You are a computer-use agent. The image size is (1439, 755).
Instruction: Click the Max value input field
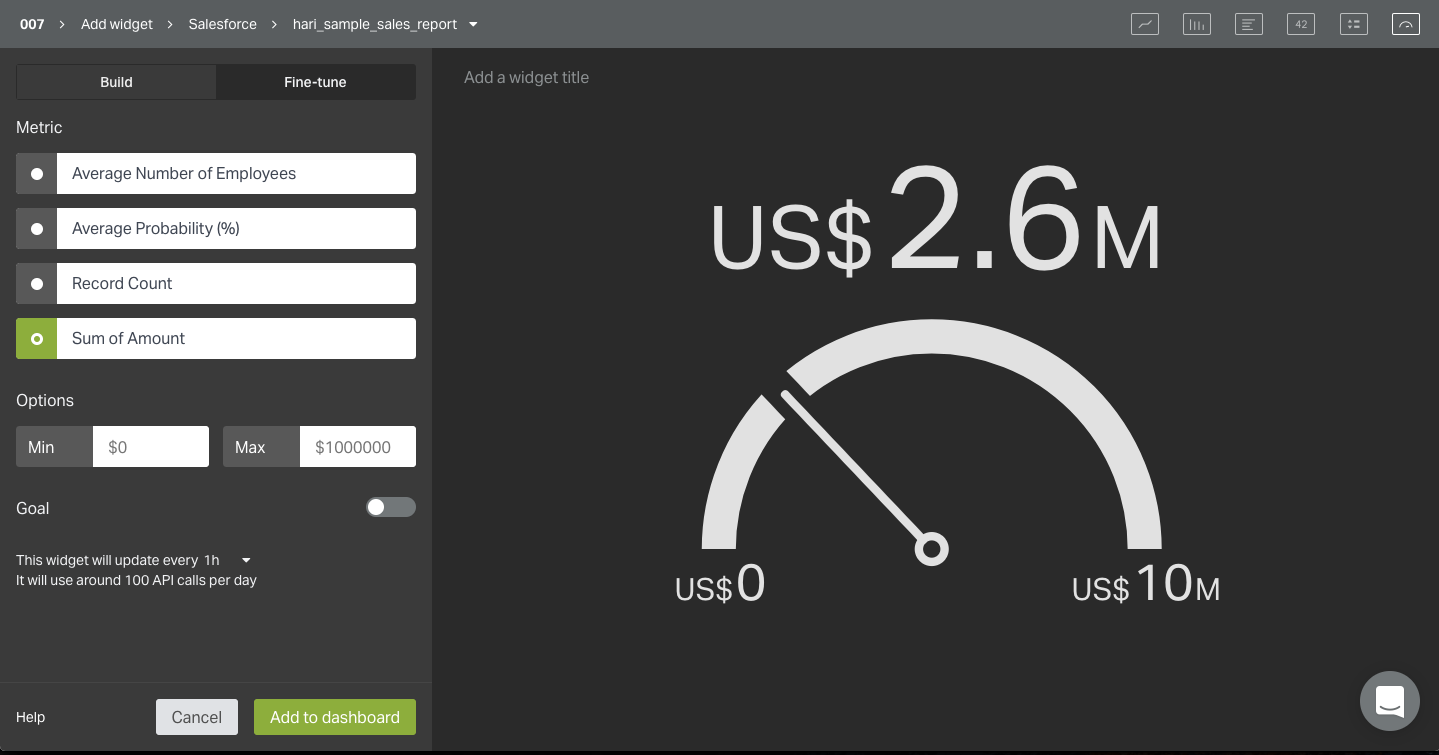(x=358, y=447)
